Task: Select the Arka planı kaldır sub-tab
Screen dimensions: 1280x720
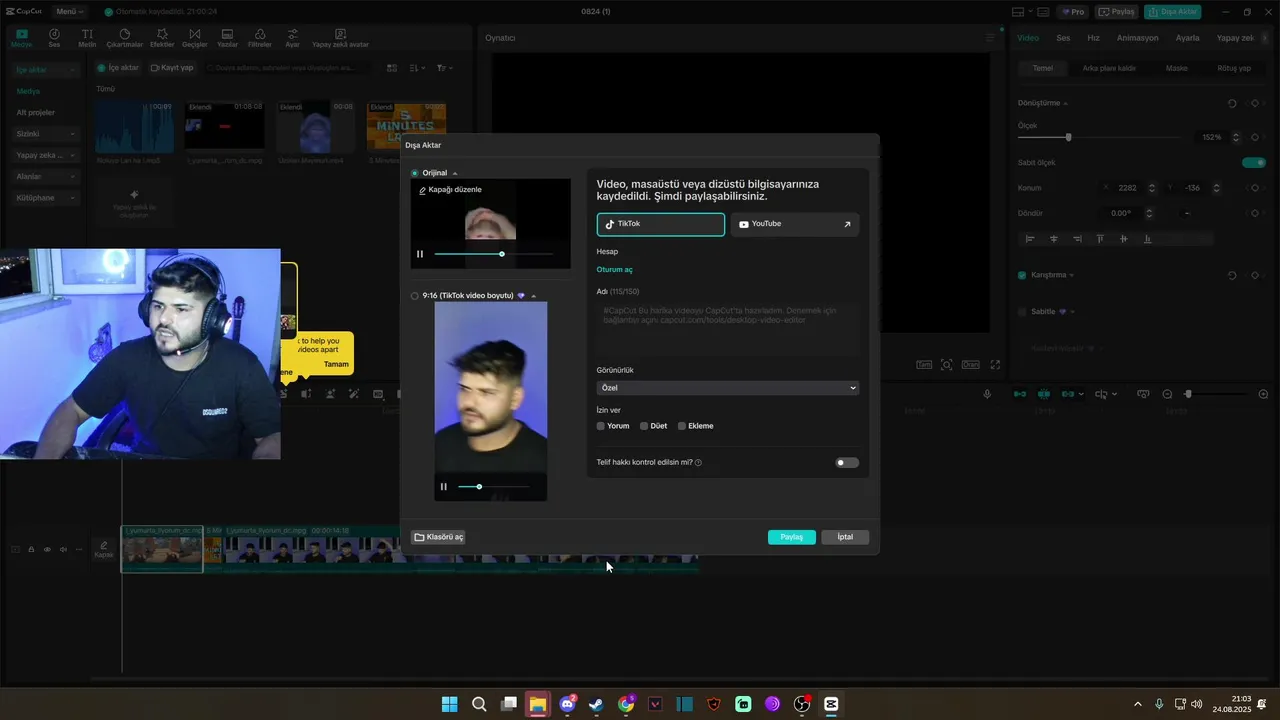Action: pyautogui.click(x=1109, y=68)
